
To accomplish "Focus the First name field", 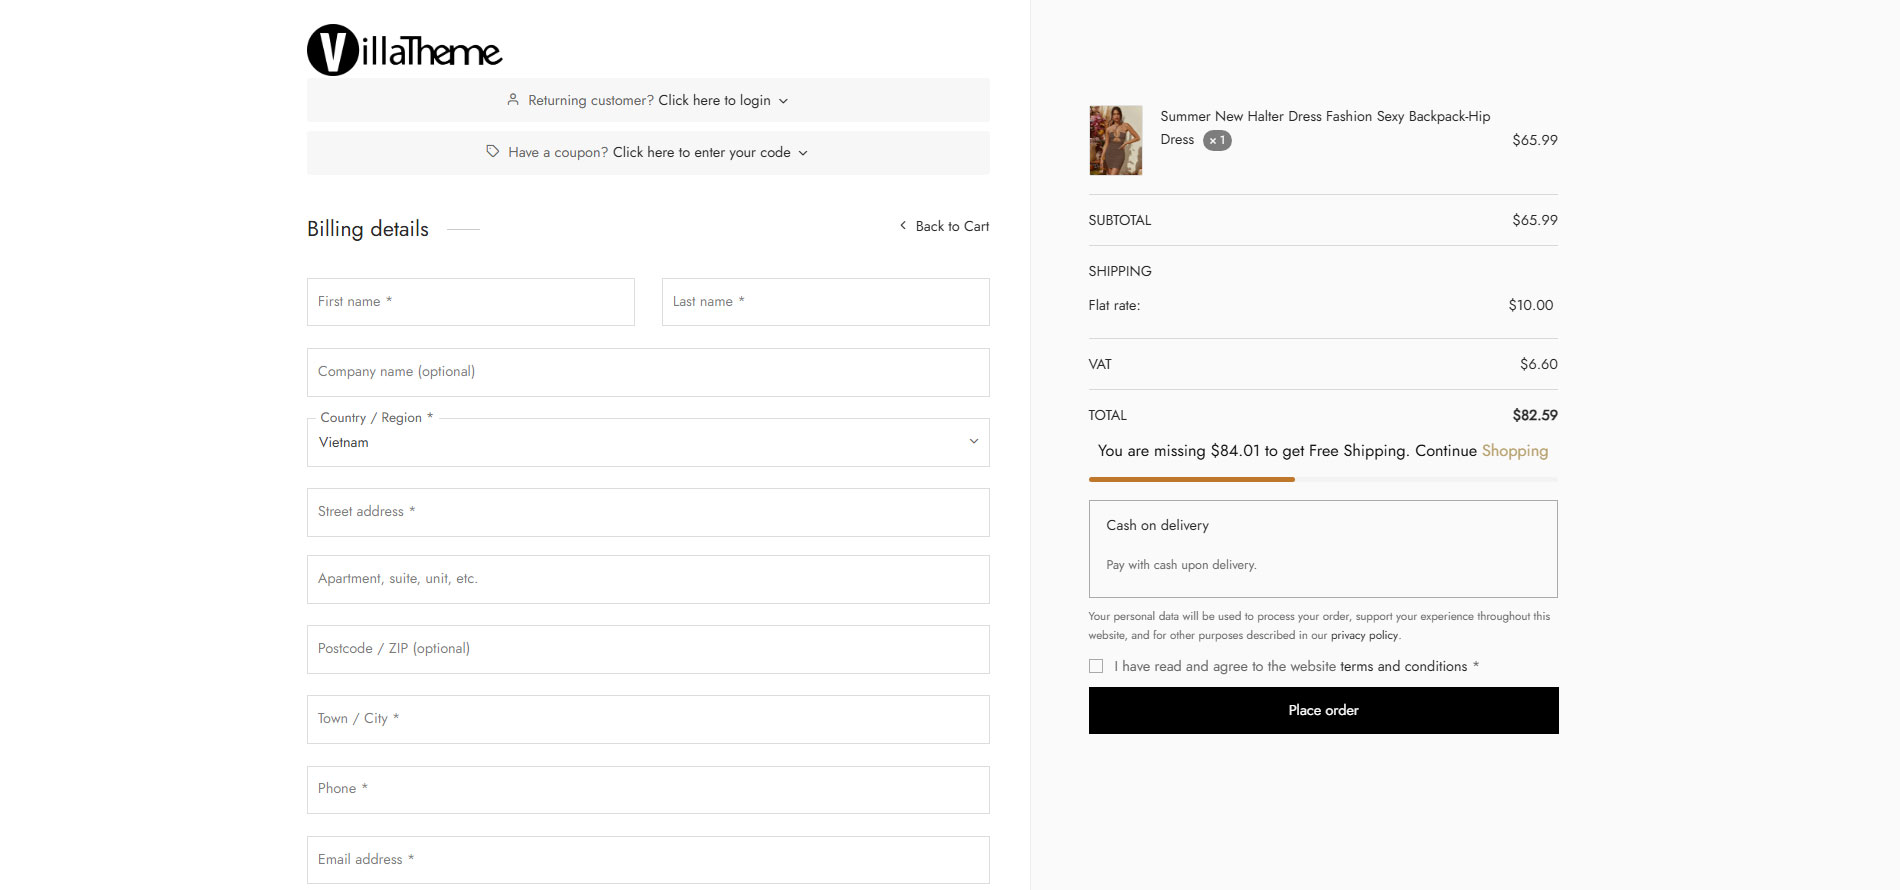I will [x=470, y=302].
